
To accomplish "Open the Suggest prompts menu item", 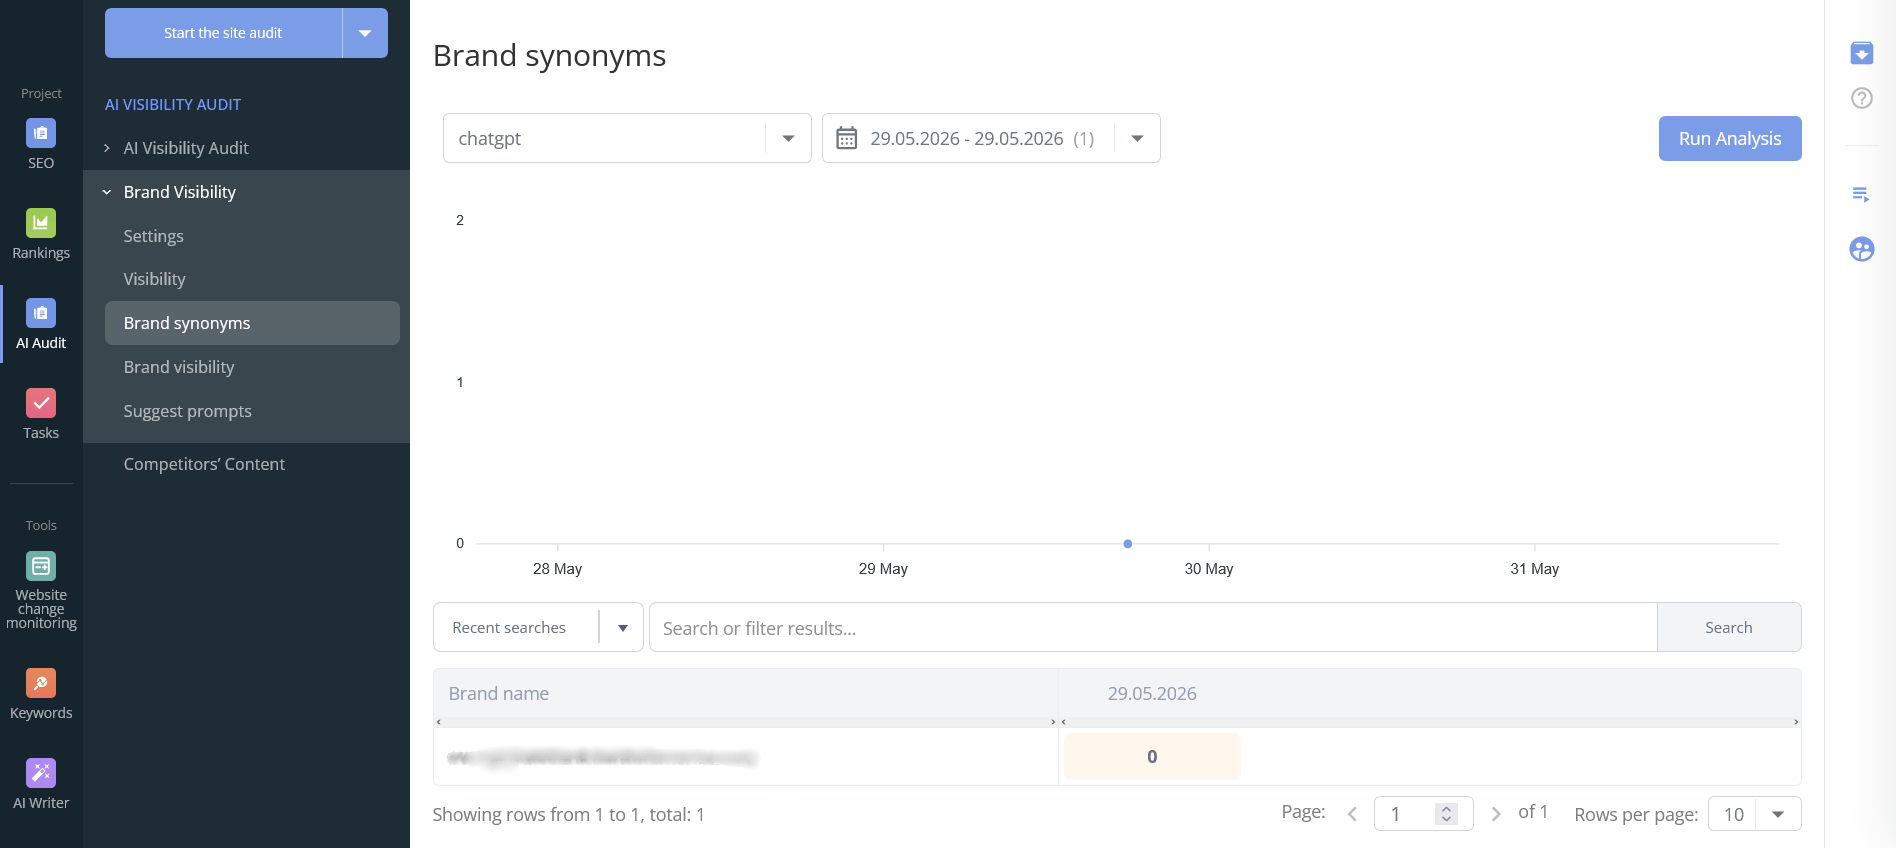I will click(x=187, y=411).
